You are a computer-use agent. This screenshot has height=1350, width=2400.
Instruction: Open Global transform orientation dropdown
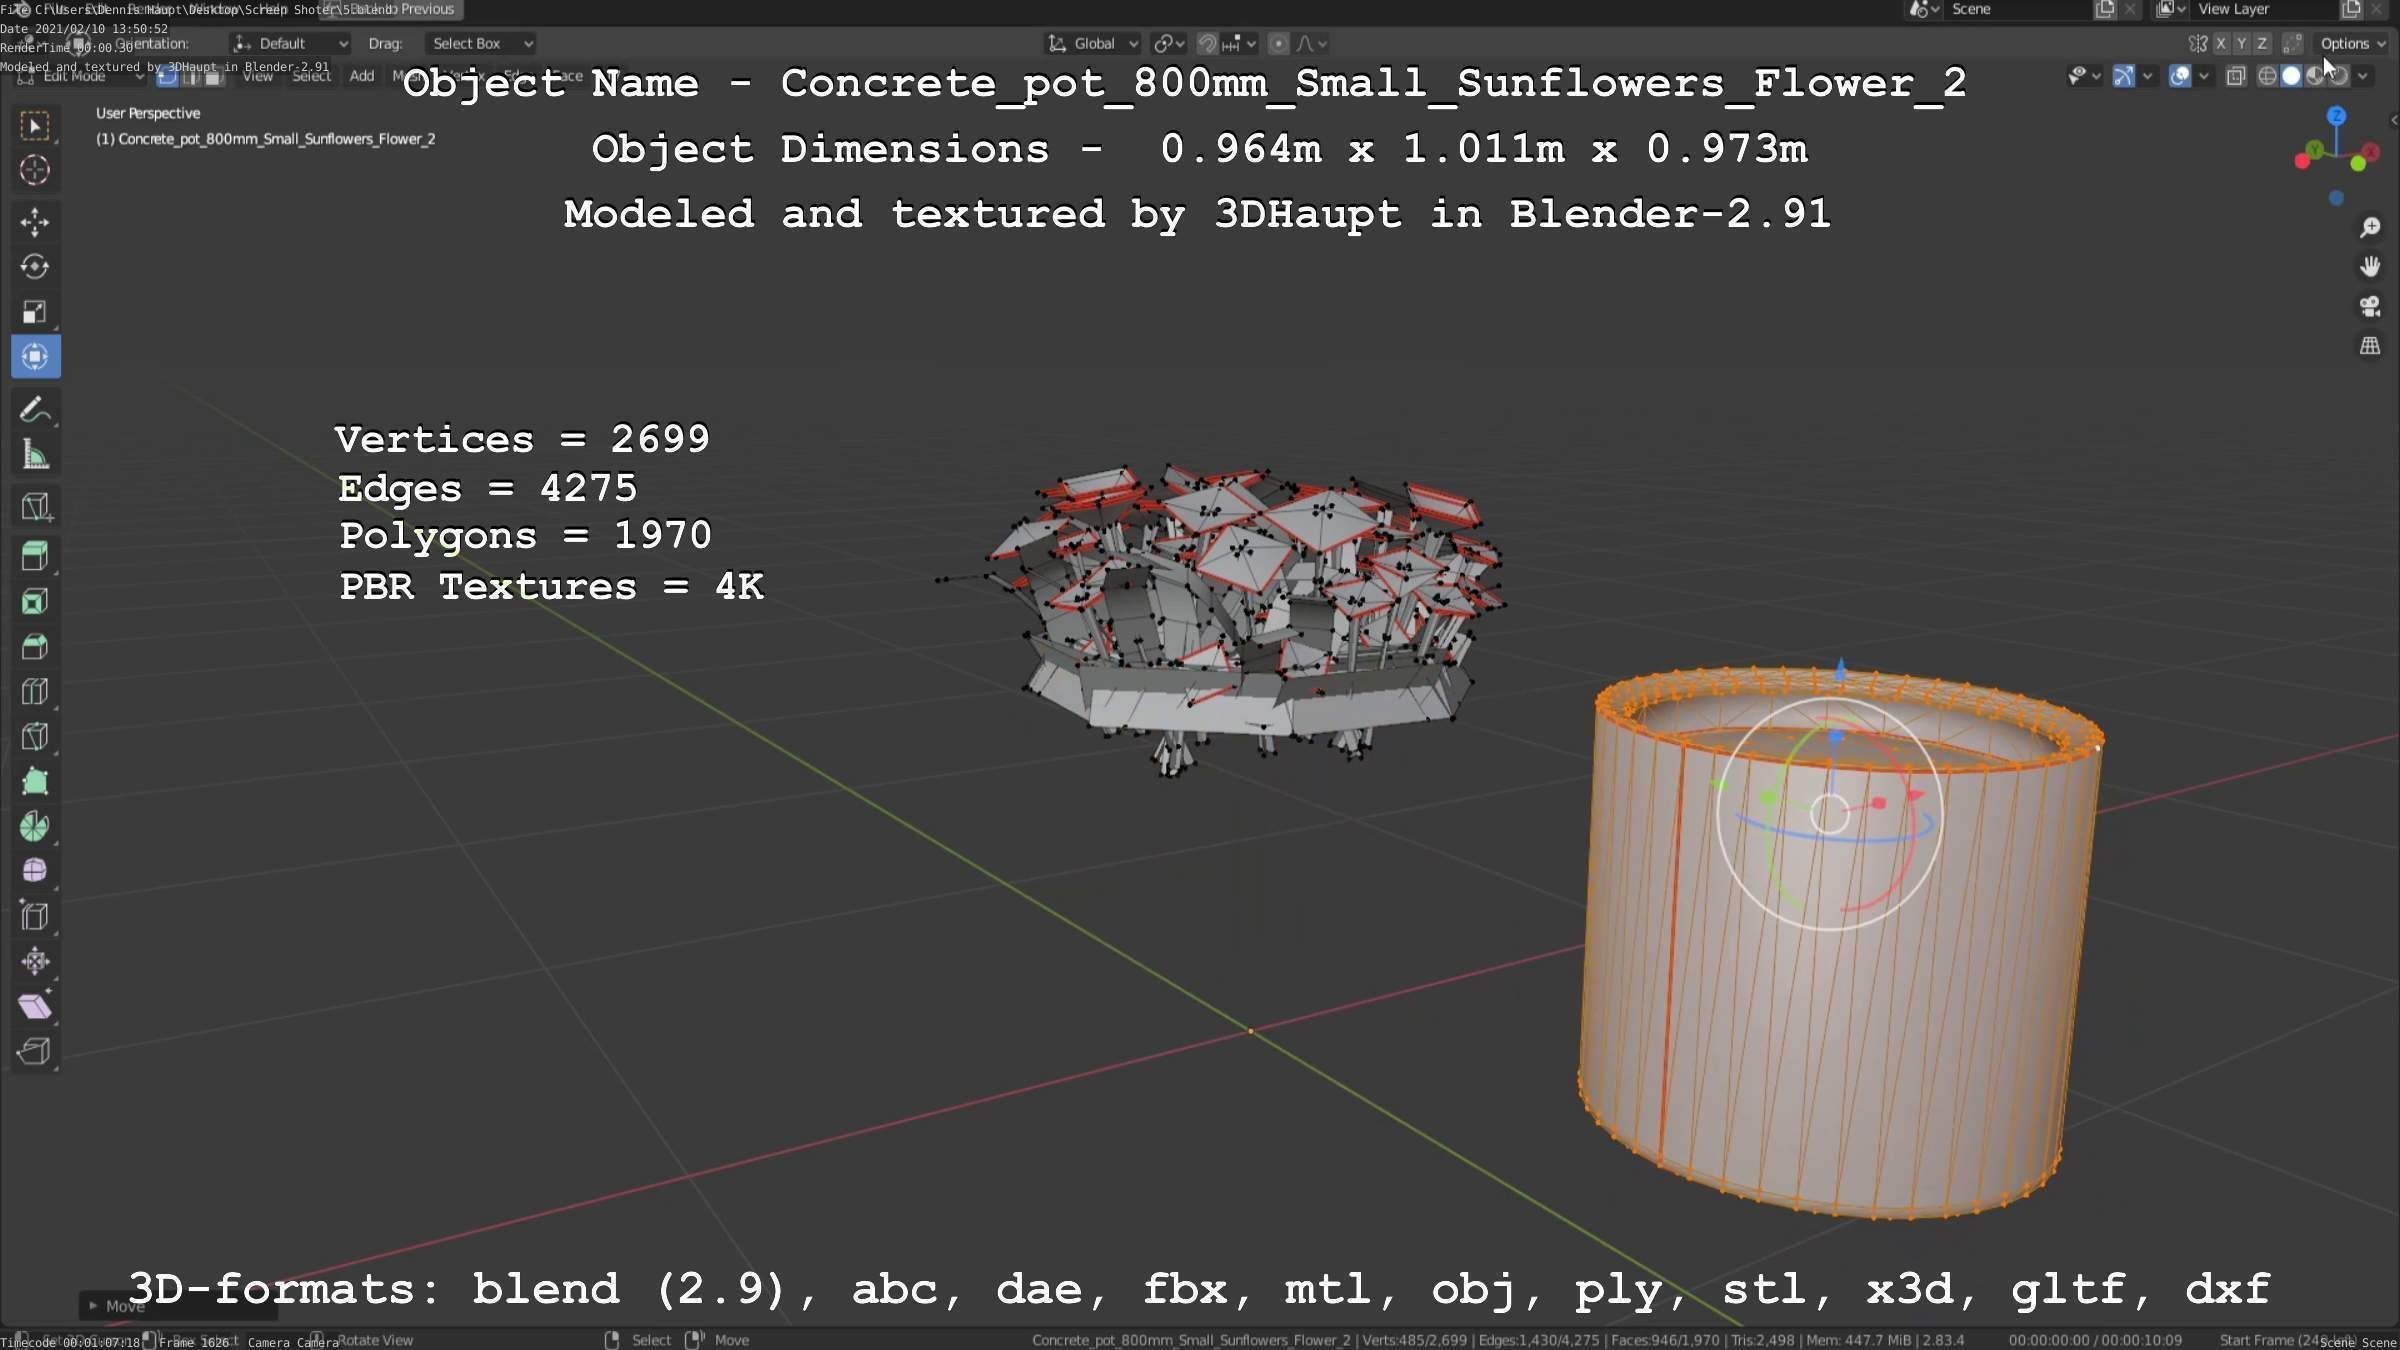point(1092,44)
